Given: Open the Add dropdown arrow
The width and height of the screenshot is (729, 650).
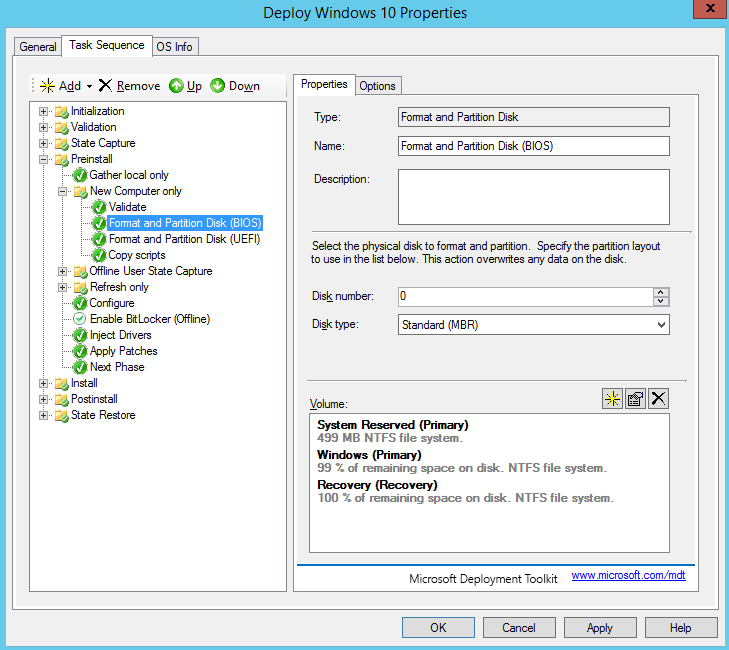Looking at the screenshot, I should pos(89,86).
